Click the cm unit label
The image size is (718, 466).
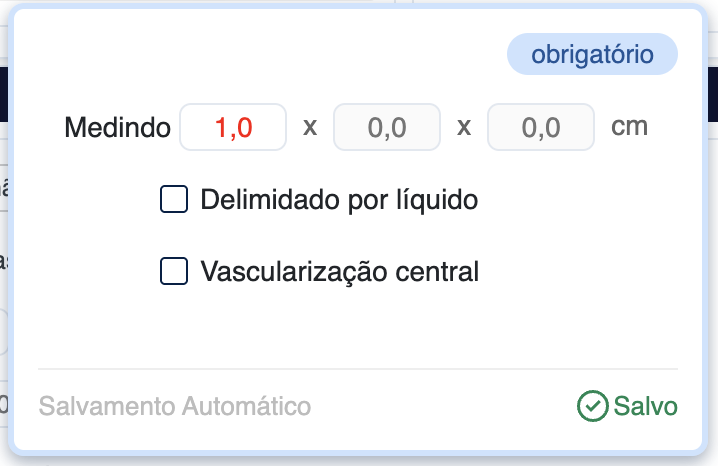(629, 128)
